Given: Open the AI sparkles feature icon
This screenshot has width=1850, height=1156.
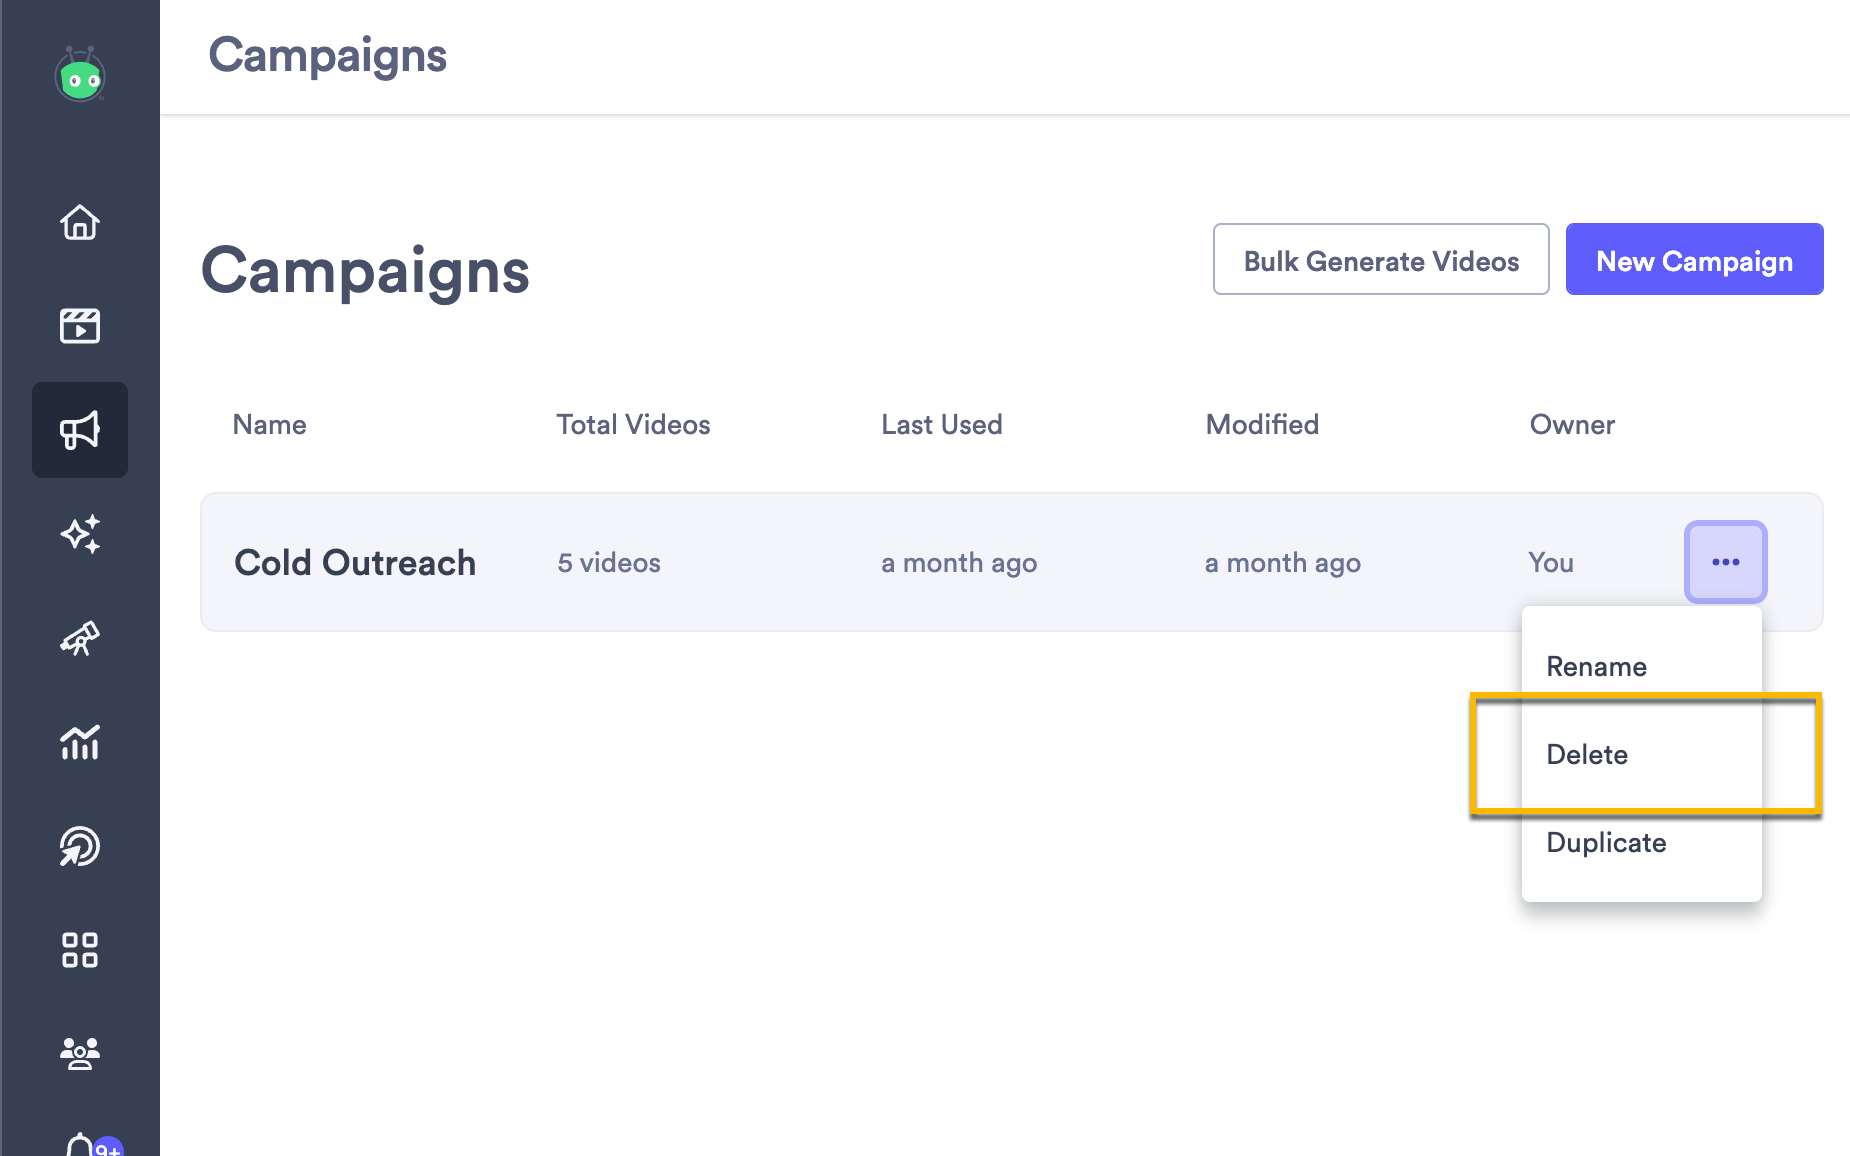Looking at the screenshot, I should [x=80, y=535].
